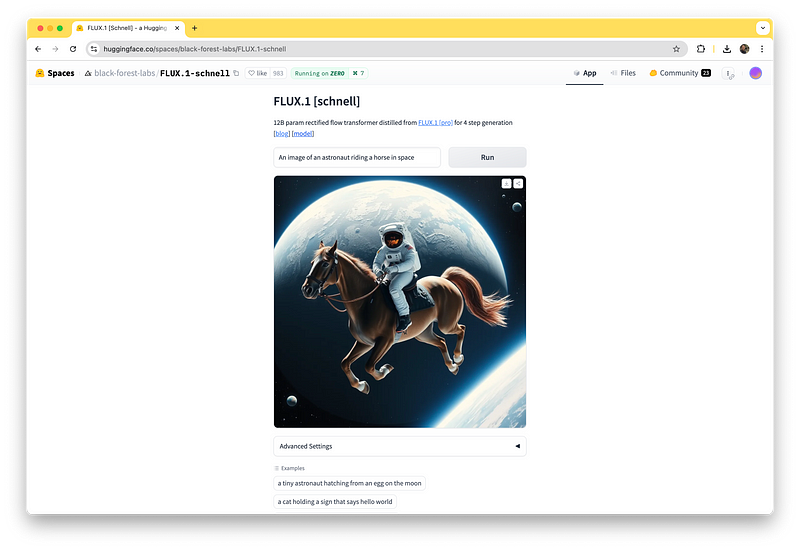Open the browser downloads icon

(x=727, y=49)
